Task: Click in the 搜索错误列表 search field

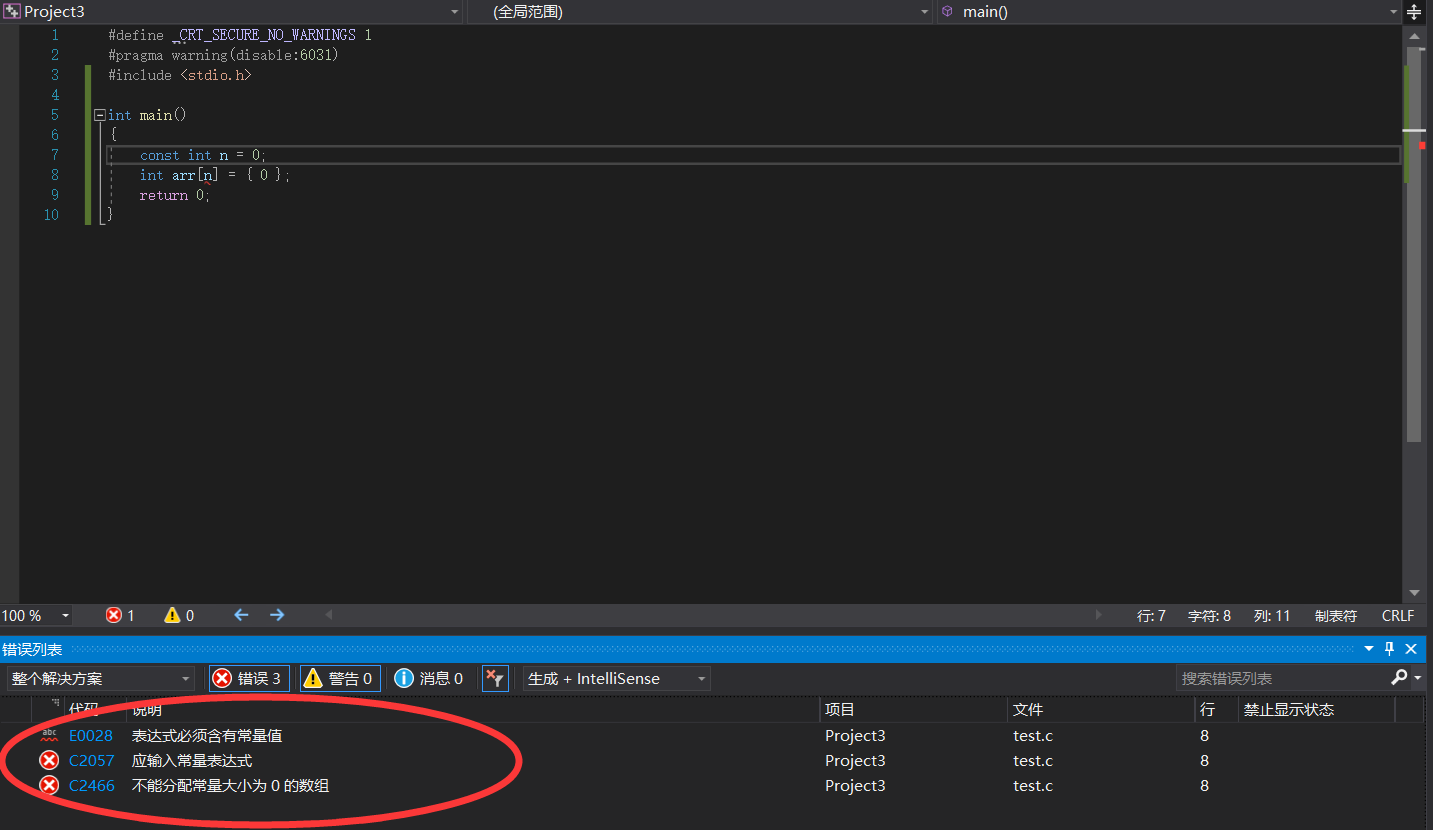Action: click(1282, 678)
